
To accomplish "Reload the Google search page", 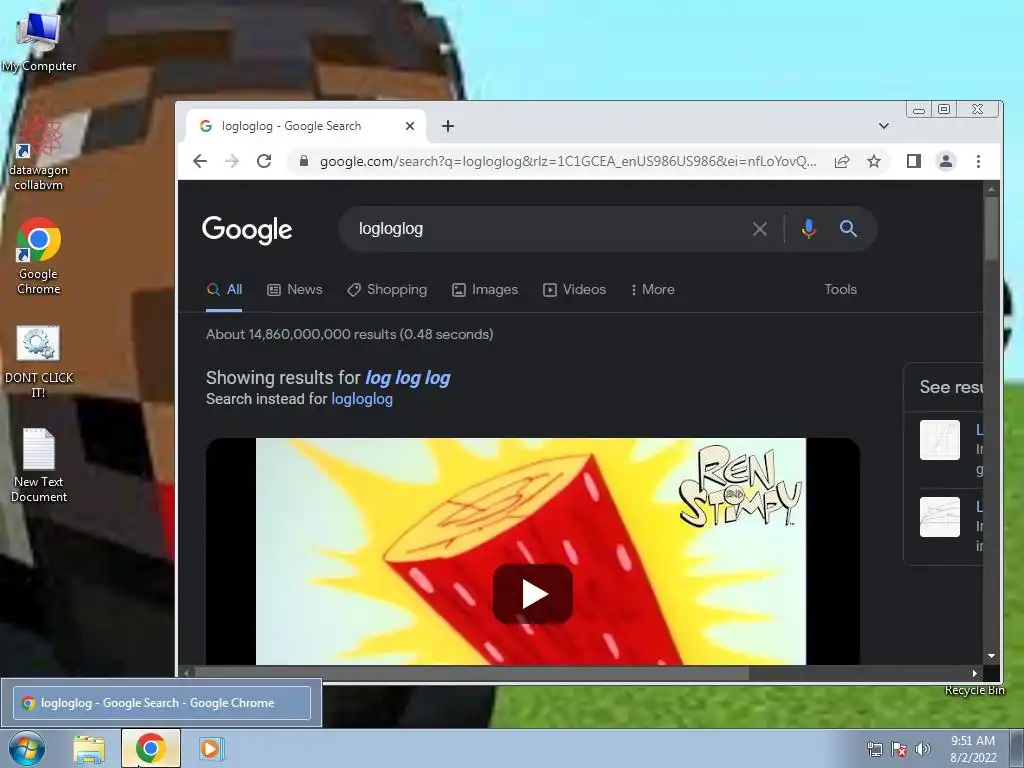I will 264,161.
